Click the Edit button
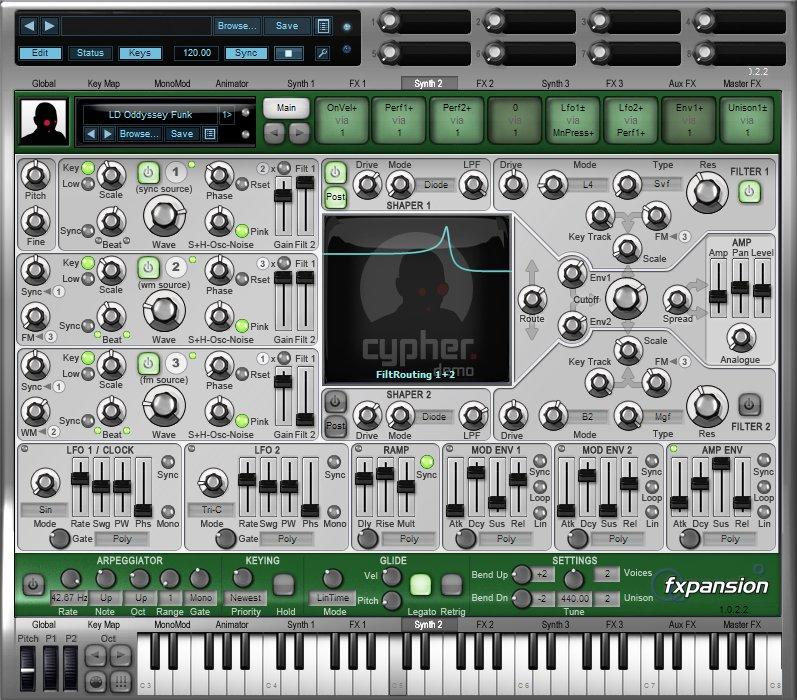This screenshot has width=797, height=700. click(40, 53)
